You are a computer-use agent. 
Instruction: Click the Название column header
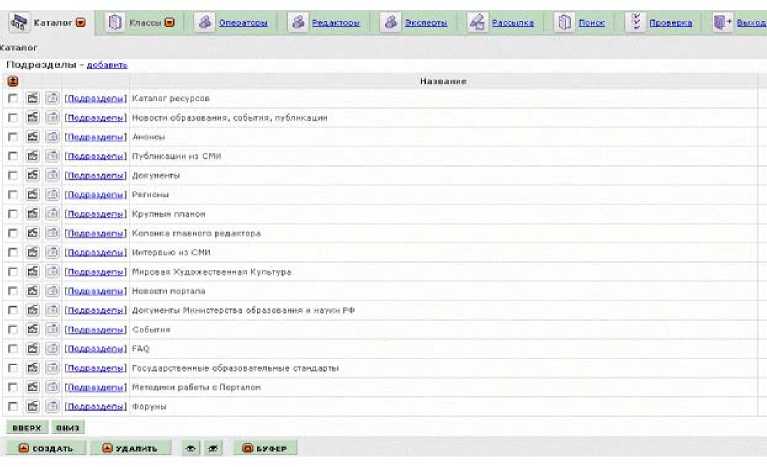[x=443, y=81]
